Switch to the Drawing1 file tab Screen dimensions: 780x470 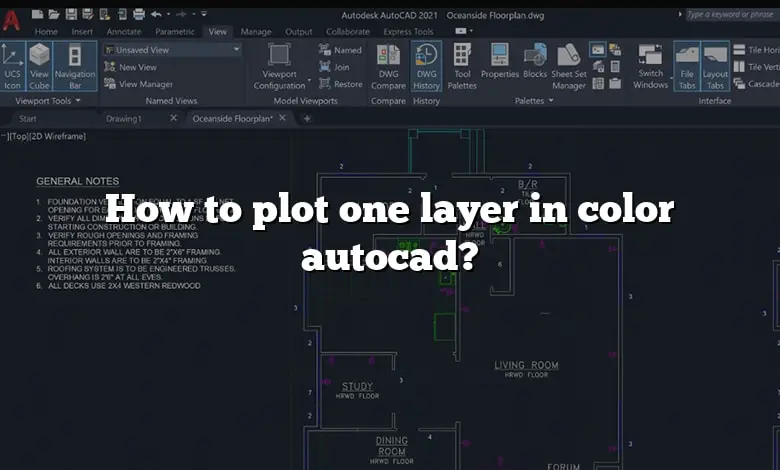click(124, 118)
